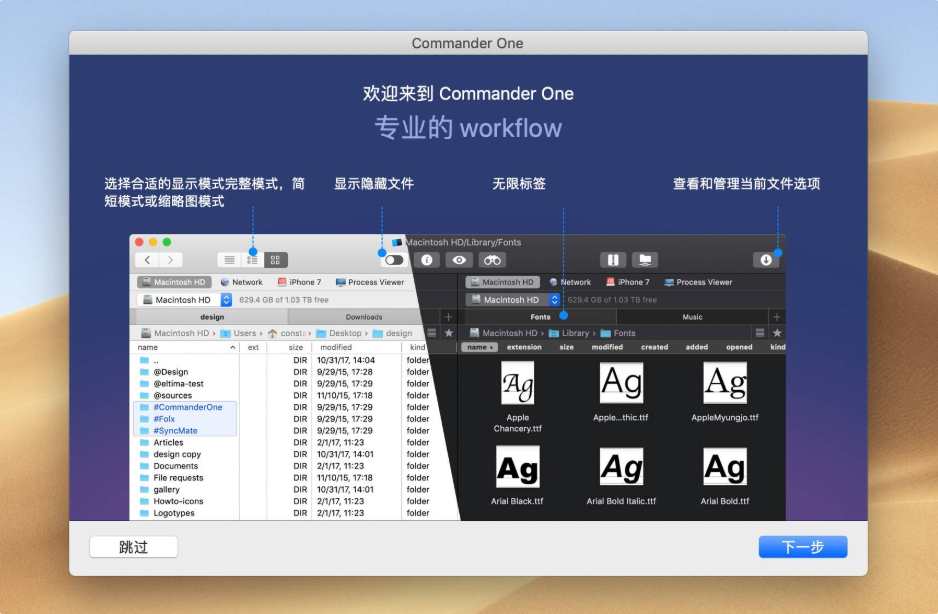
Task: Click the favorites star in the light pane
Action: [x=449, y=333]
